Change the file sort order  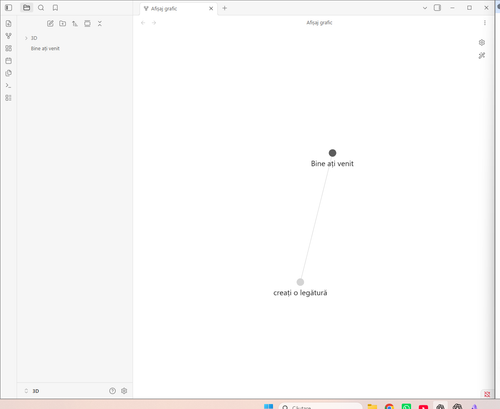coord(75,23)
